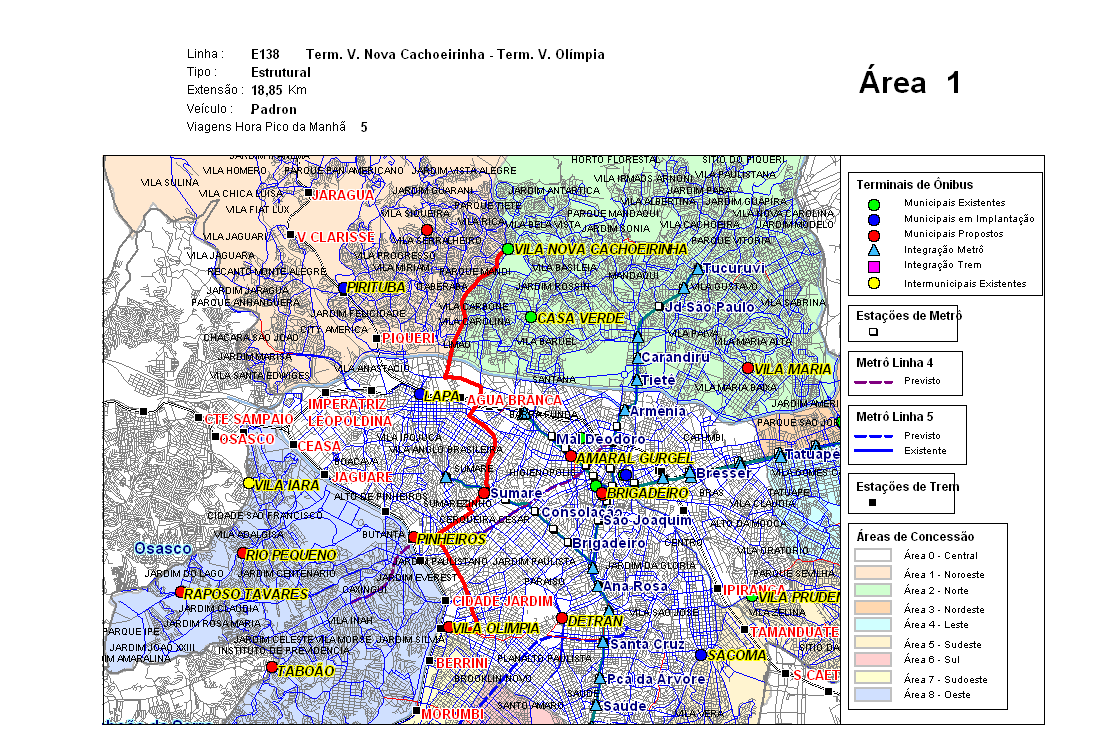
Task: Select the magenta Integração Trem legend square
Action: pyautogui.click(x=874, y=266)
